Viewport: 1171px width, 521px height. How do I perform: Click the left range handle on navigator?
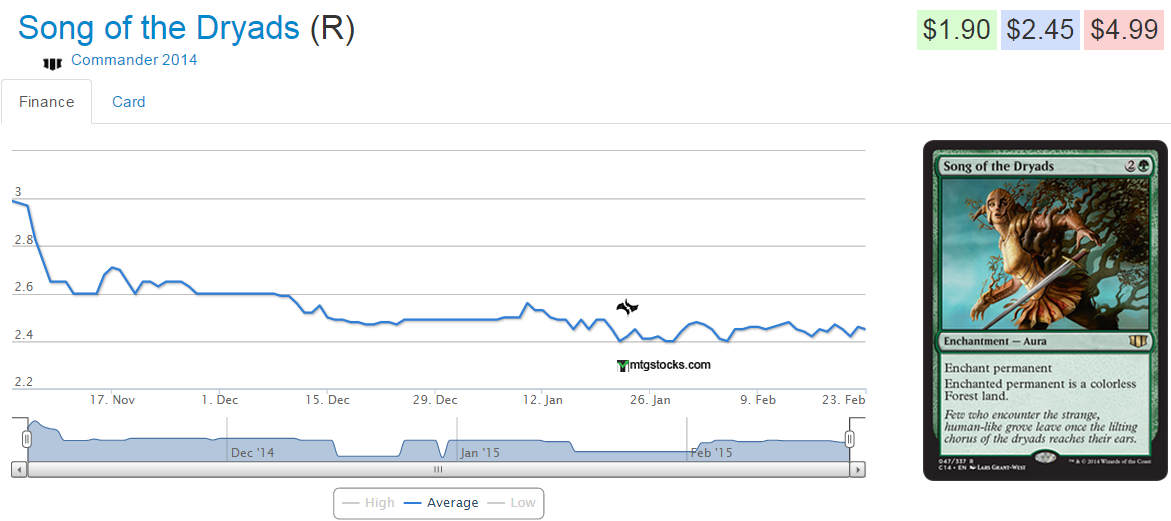click(28, 439)
